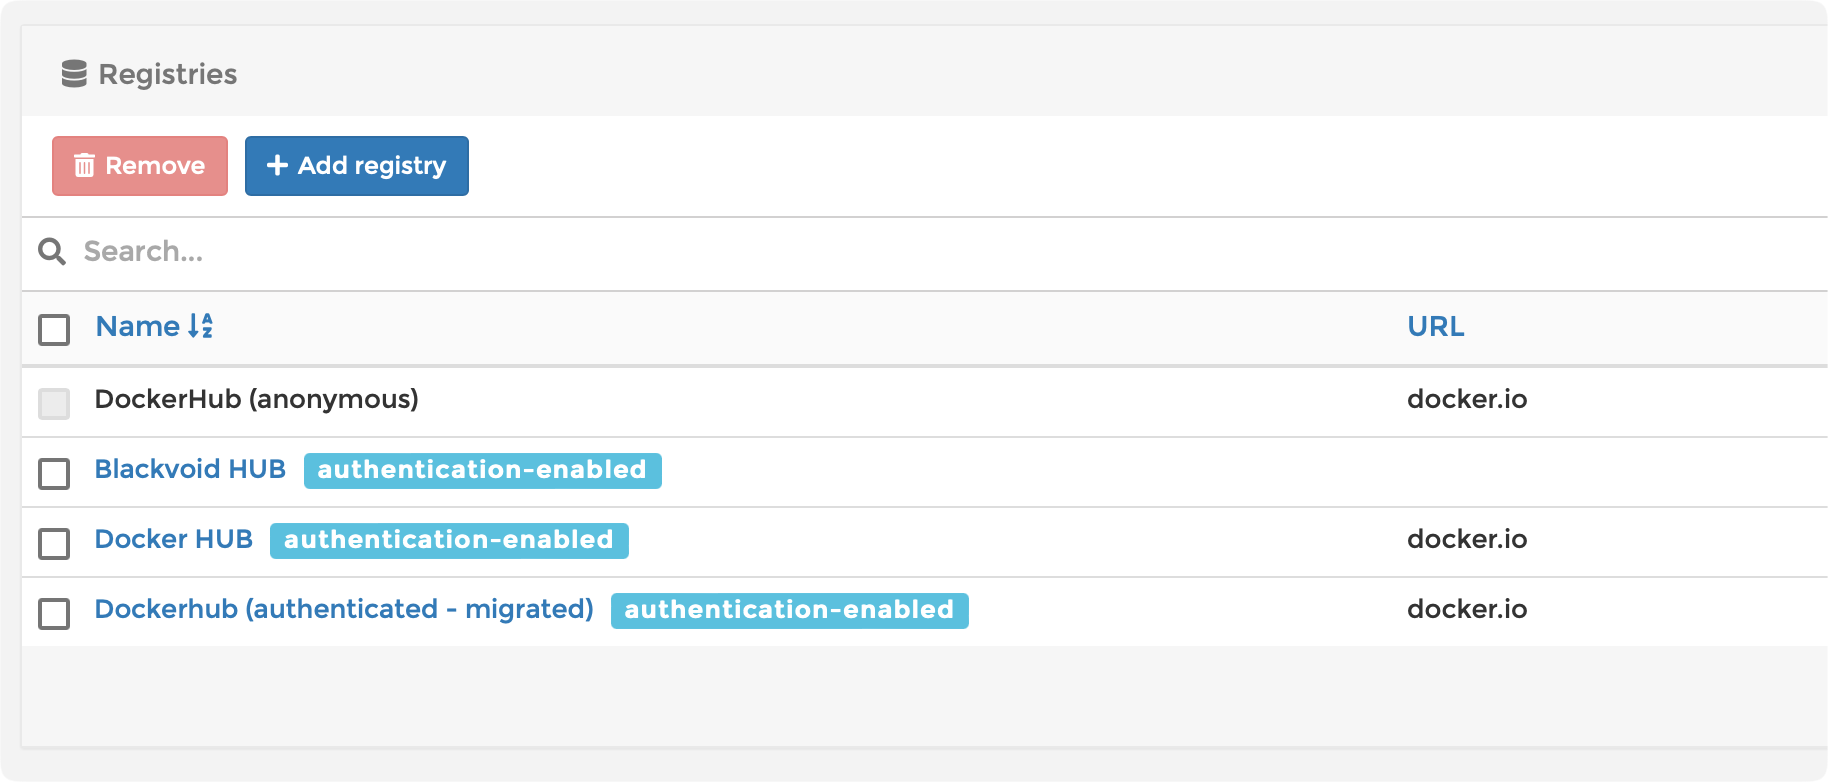
Task: Select the Dockerhub (authenticated - migrated) checkbox
Action: pyautogui.click(x=54, y=613)
